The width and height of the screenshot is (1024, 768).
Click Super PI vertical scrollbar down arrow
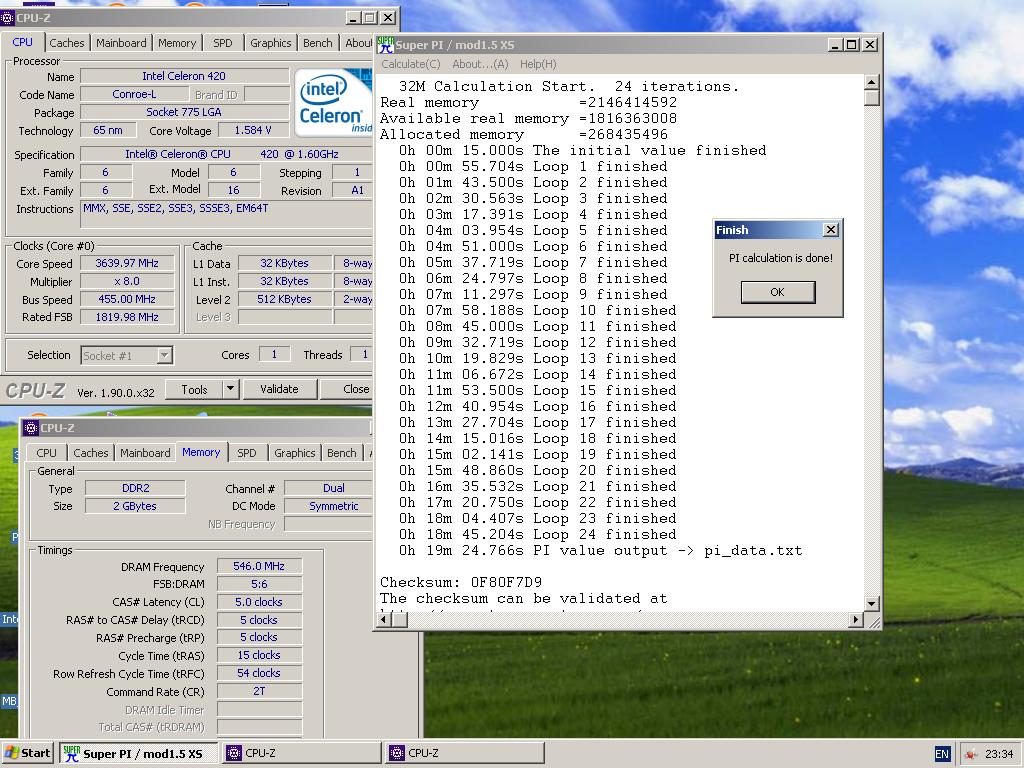coord(872,603)
